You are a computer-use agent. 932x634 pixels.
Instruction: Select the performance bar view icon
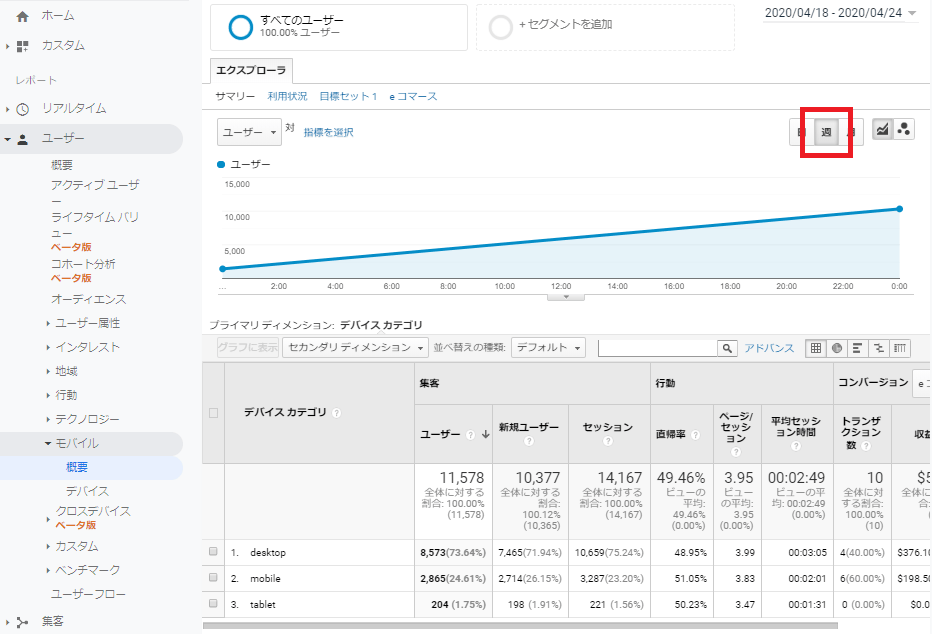click(856, 347)
